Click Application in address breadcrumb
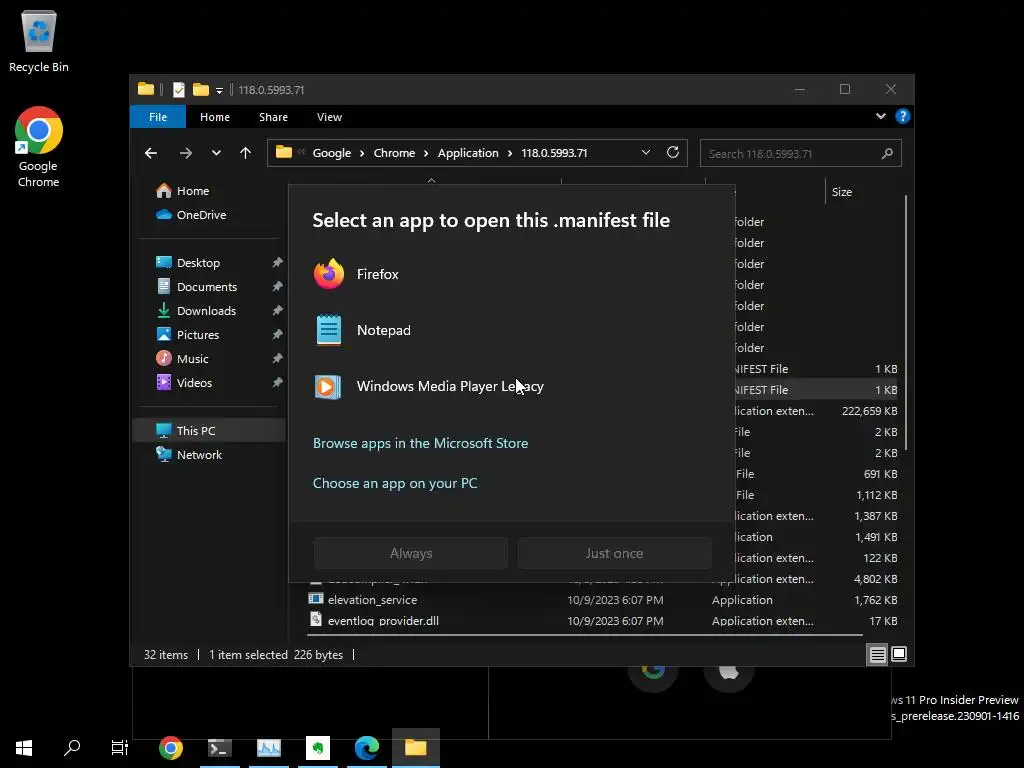The width and height of the screenshot is (1024, 768). click(x=468, y=153)
